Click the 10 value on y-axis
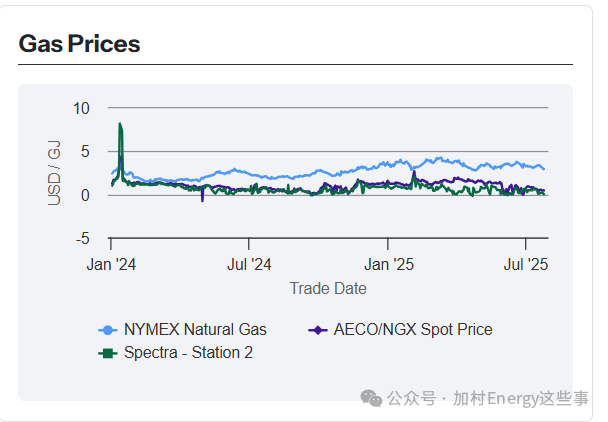This screenshot has height=422, width=608. pos(82,107)
